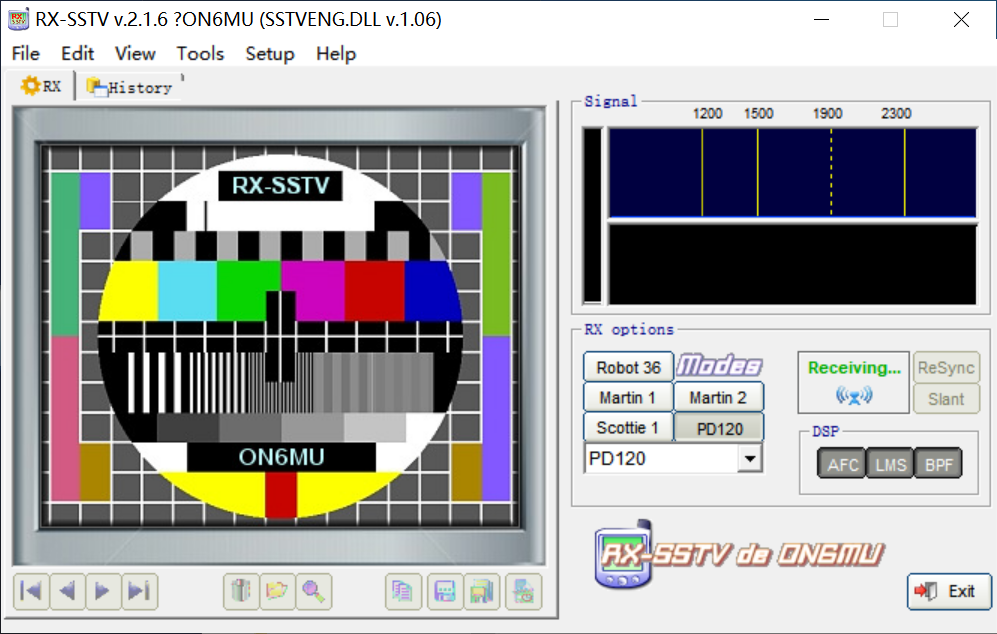Open the folder icon button
Image resolution: width=997 pixels, height=634 pixels.
coord(277,591)
